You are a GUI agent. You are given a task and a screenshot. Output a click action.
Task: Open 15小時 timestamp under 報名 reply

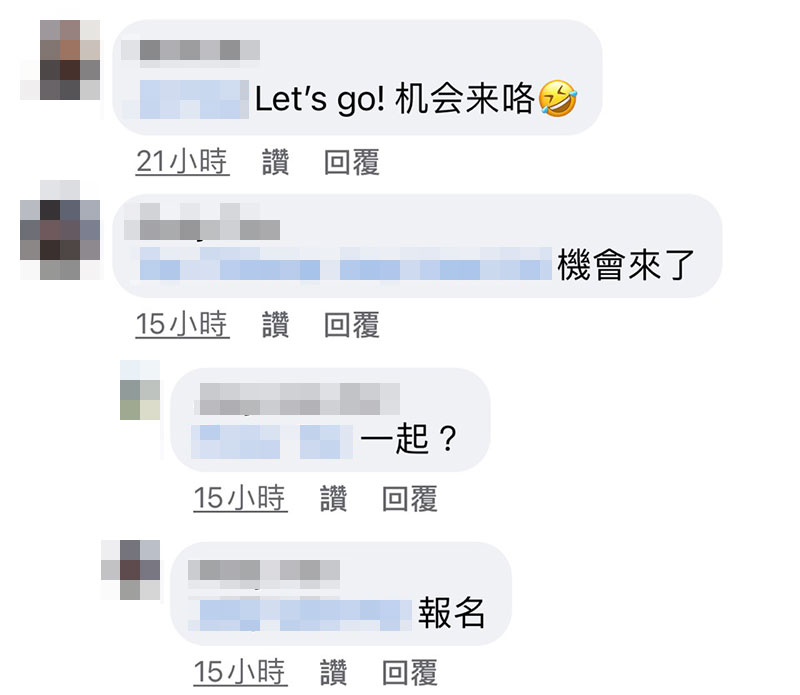pos(240,672)
